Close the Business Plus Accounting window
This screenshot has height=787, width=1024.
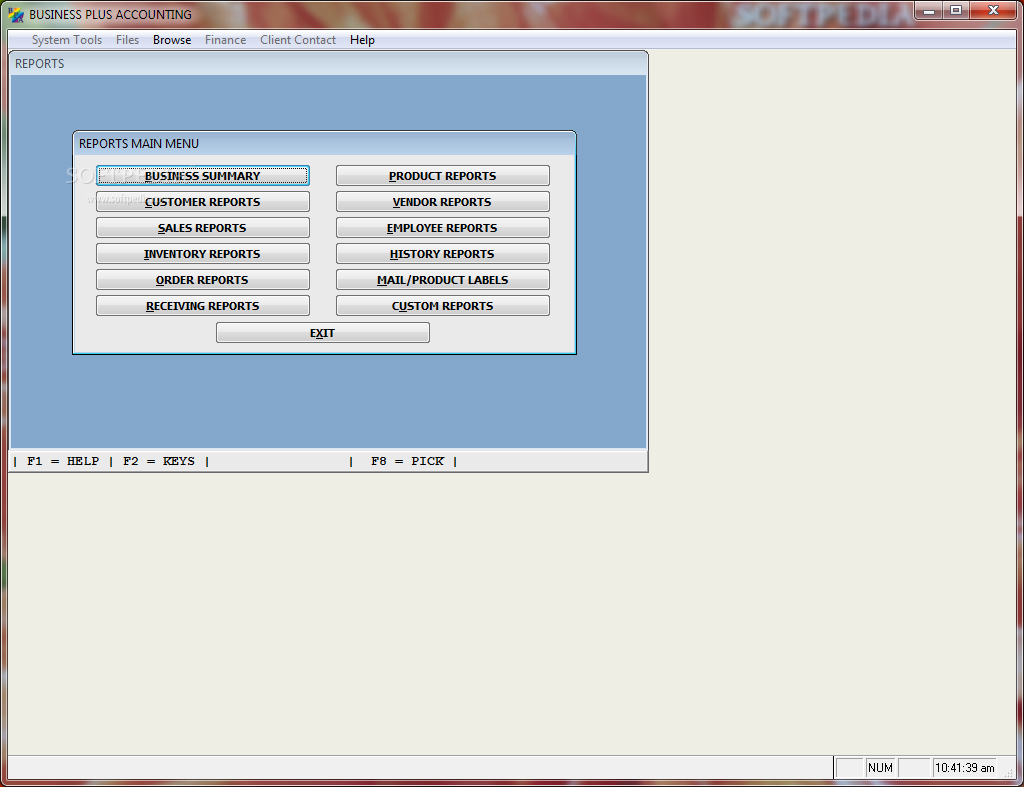[994, 10]
